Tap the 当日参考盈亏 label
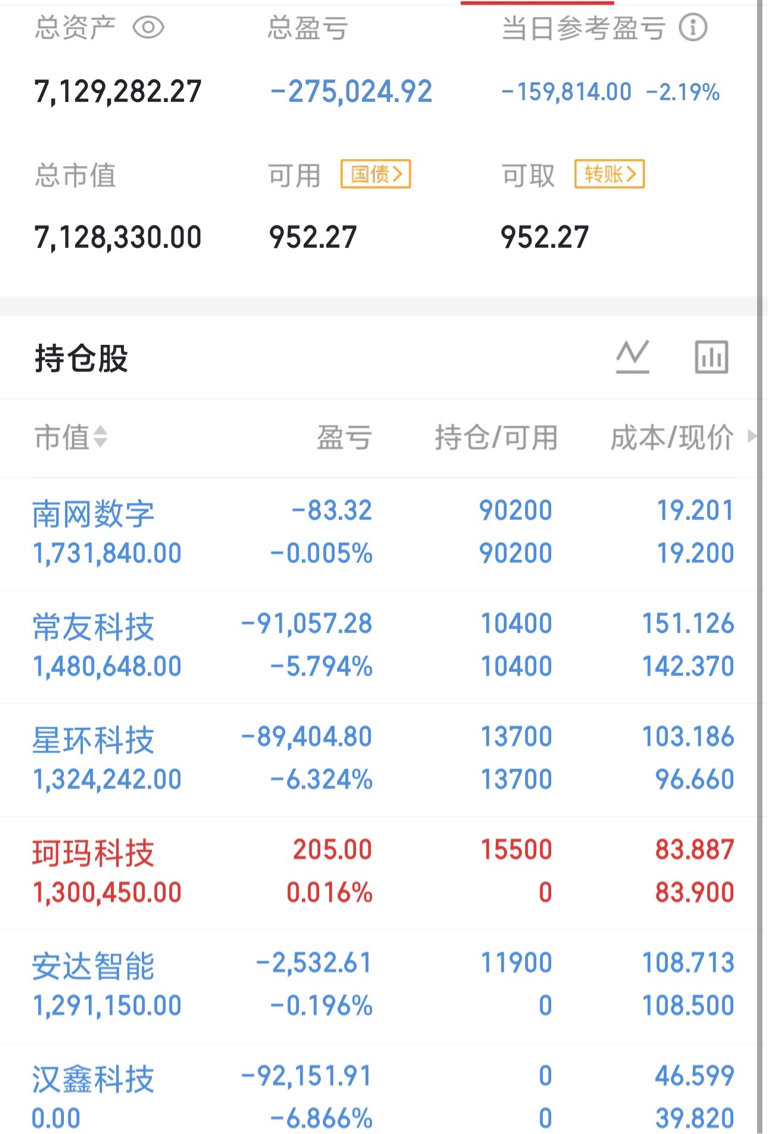This screenshot has height=1134, width=768. click(x=583, y=29)
